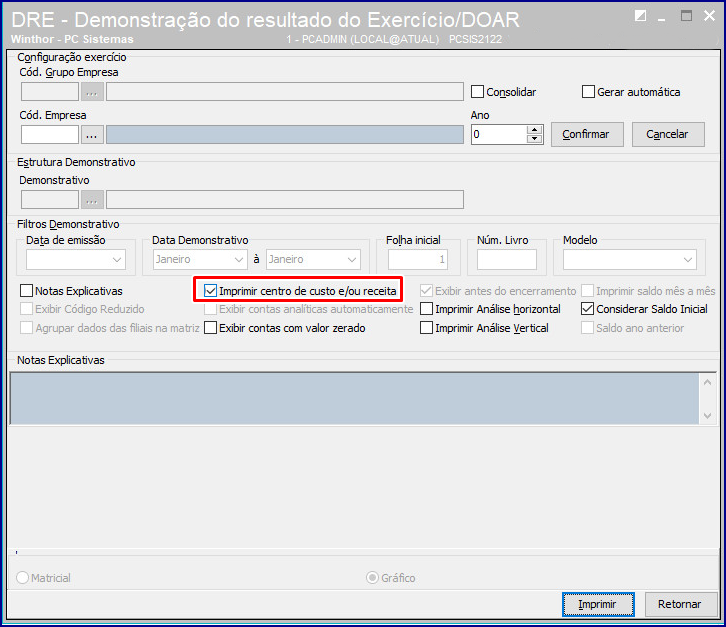The image size is (726, 627).
Task: Open the Cód. Empresa lookup button
Action: click(x=92, y=135)
